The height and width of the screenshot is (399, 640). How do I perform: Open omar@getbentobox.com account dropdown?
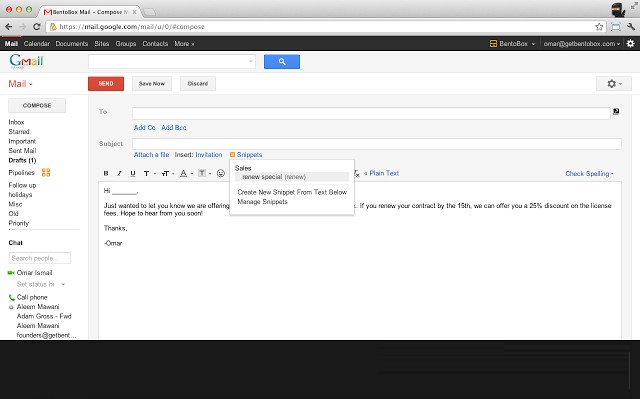tap(582, 44)
